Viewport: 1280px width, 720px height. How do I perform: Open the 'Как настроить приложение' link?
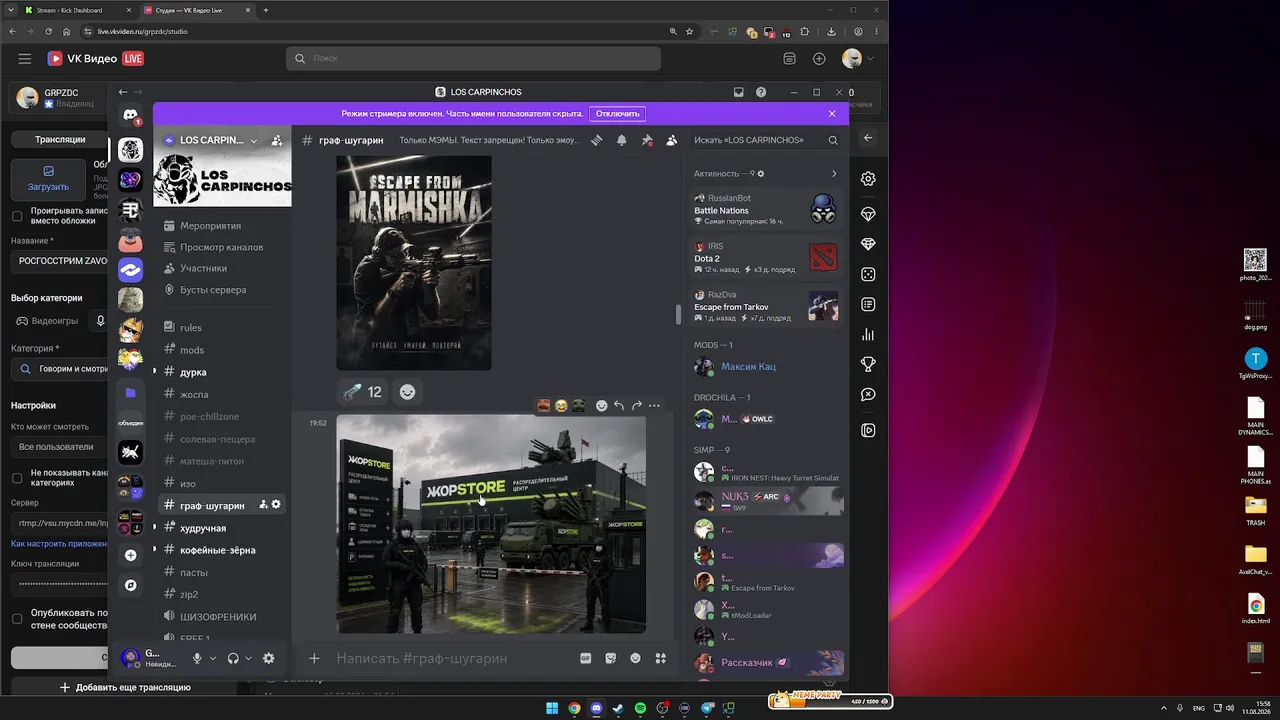(x=59, y=544)
